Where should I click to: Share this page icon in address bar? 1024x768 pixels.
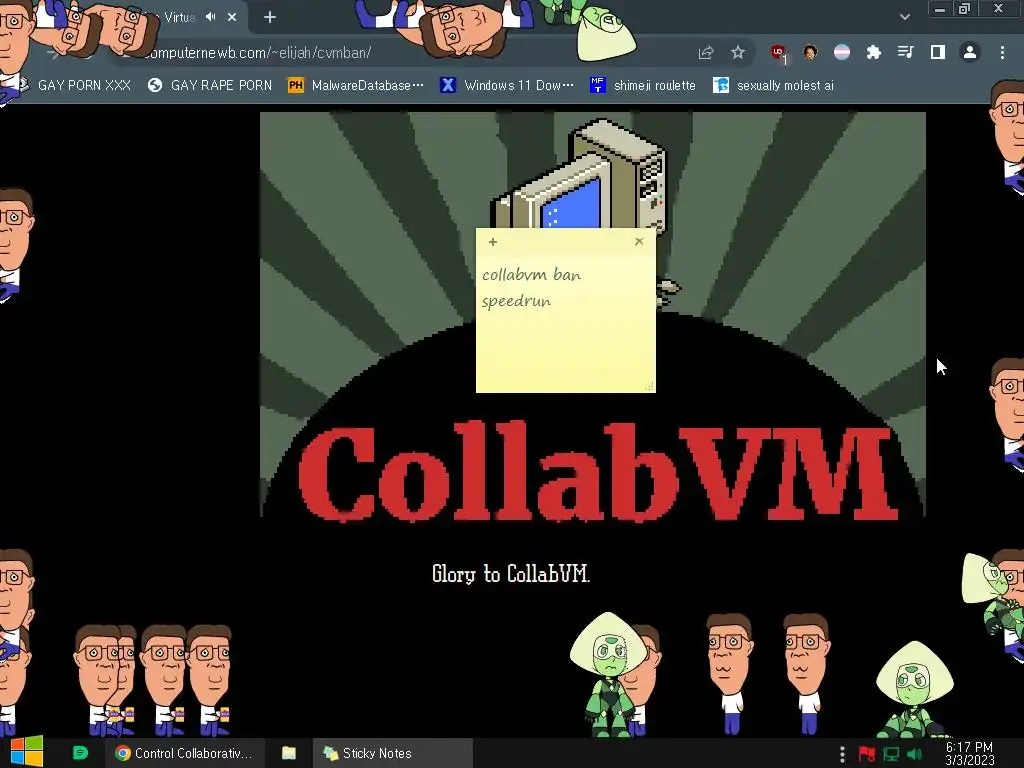click(x=705, y=53)
